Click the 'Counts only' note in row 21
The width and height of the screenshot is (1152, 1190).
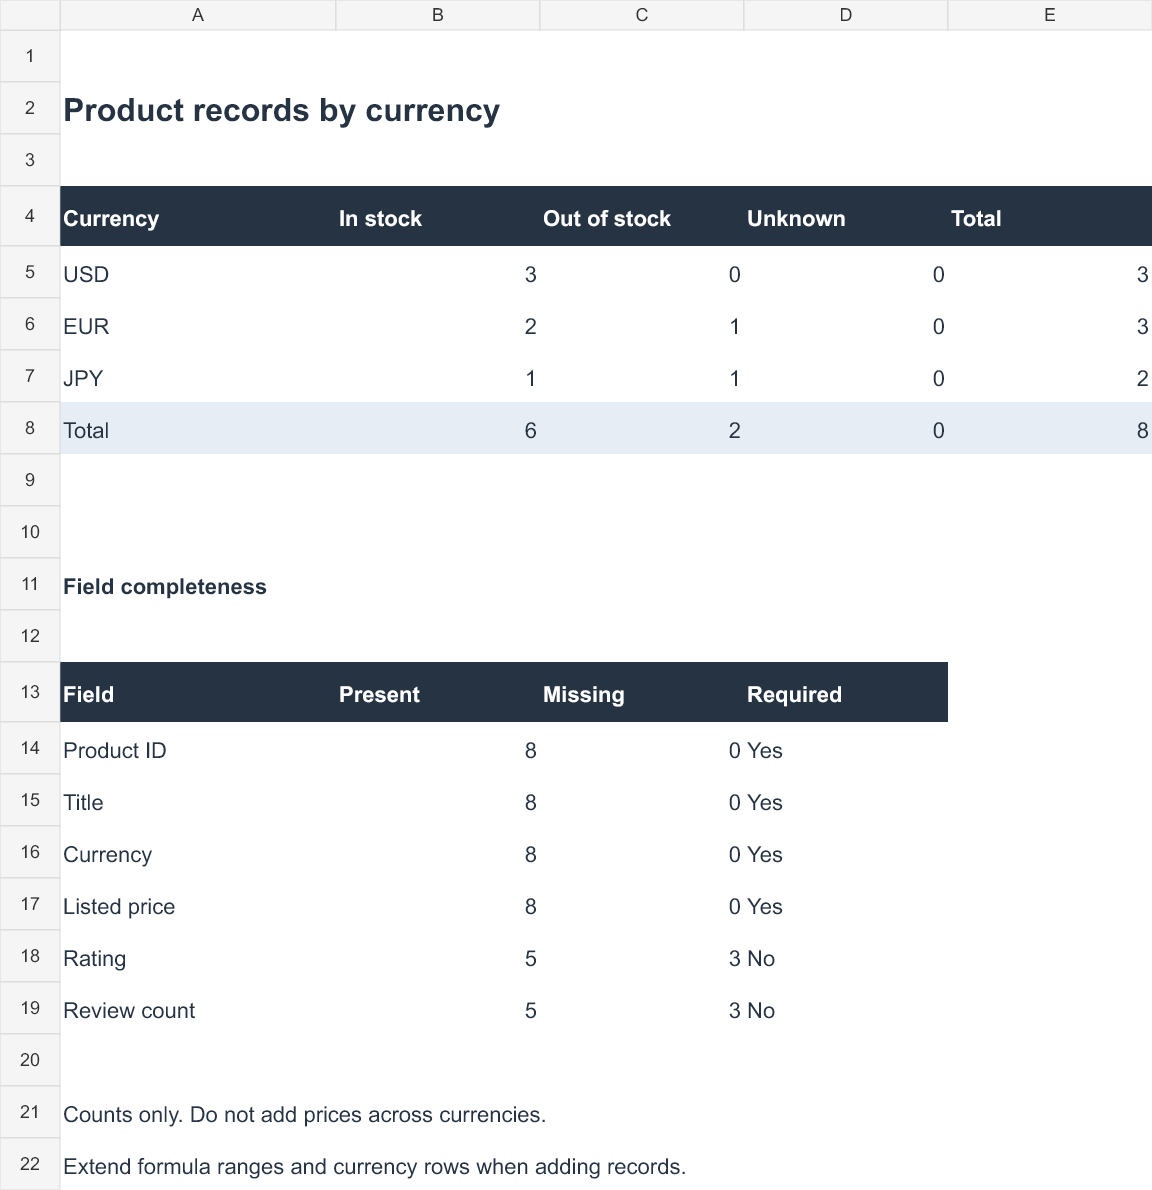304,1114
